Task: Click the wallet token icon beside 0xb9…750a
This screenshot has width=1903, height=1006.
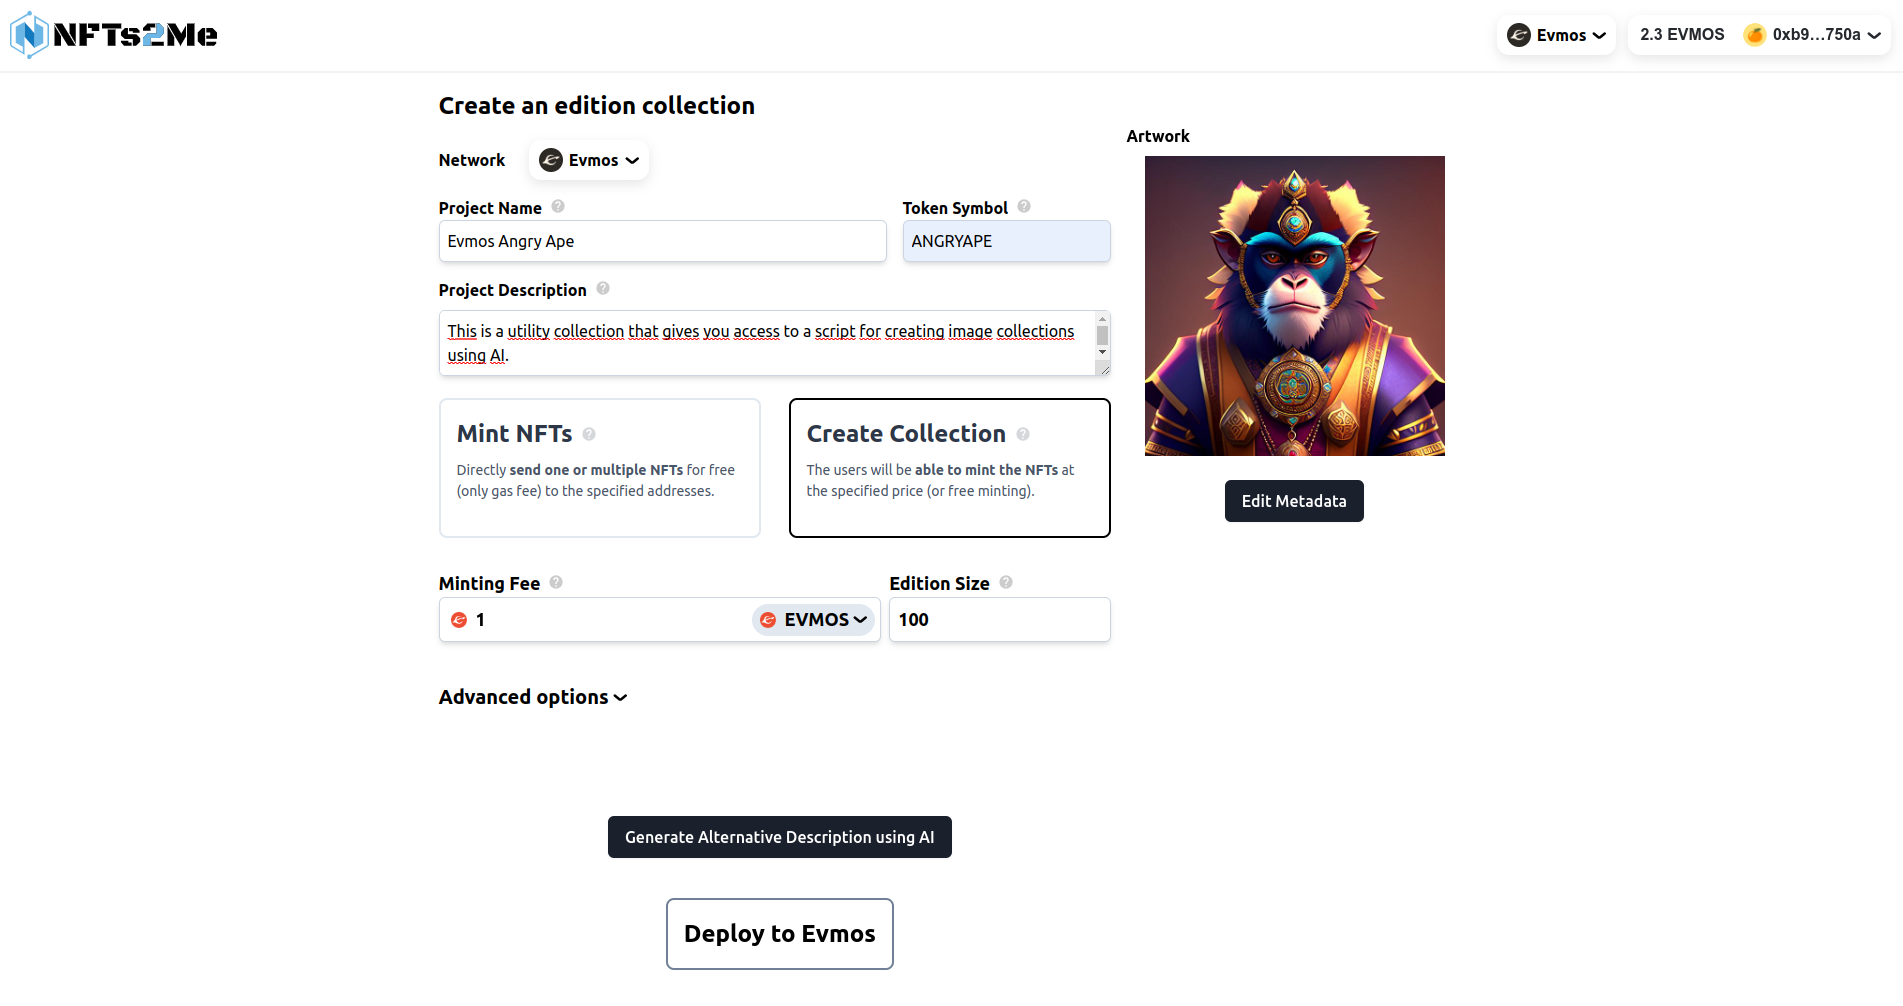Action: pos(1755,34)
